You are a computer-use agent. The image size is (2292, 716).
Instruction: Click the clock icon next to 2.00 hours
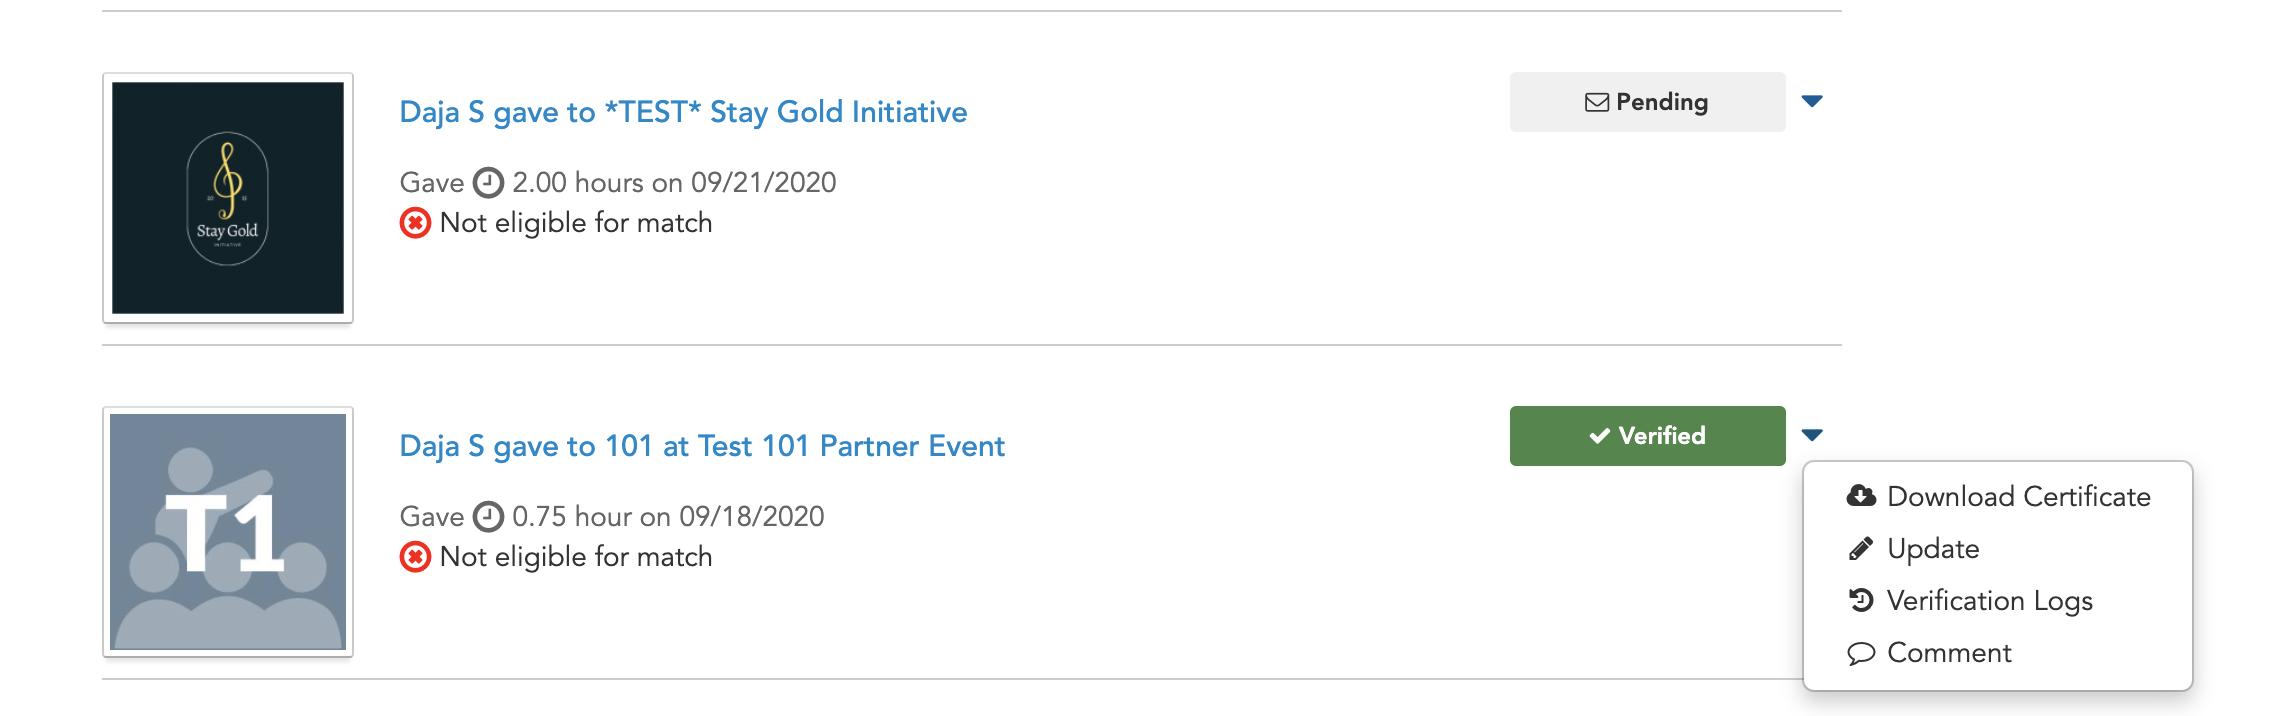488,182
